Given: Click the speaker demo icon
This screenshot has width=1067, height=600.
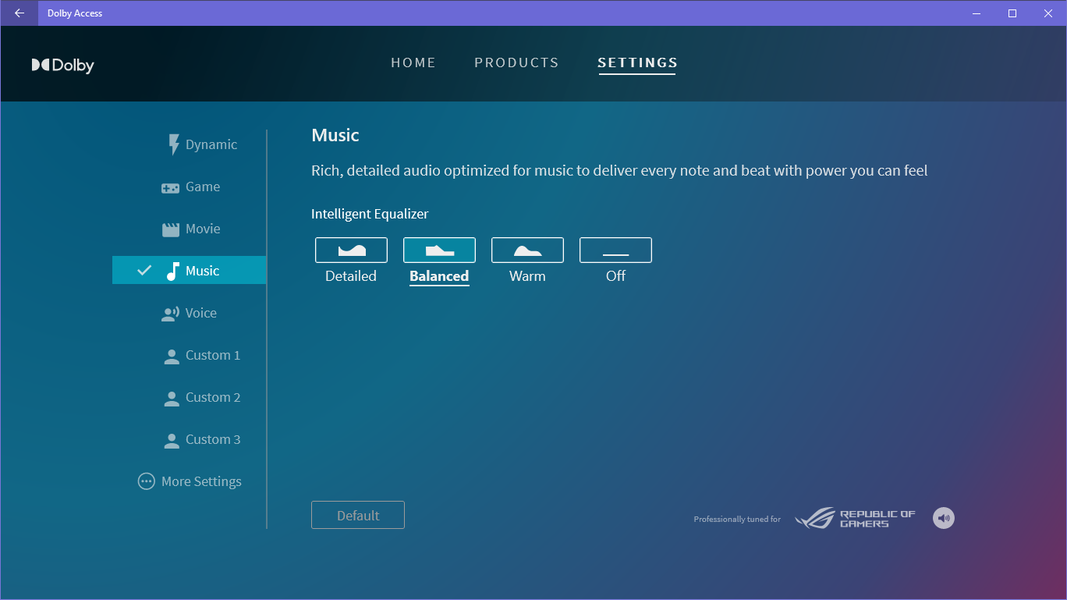Looking at the screenshot, I should click(943, 518).
